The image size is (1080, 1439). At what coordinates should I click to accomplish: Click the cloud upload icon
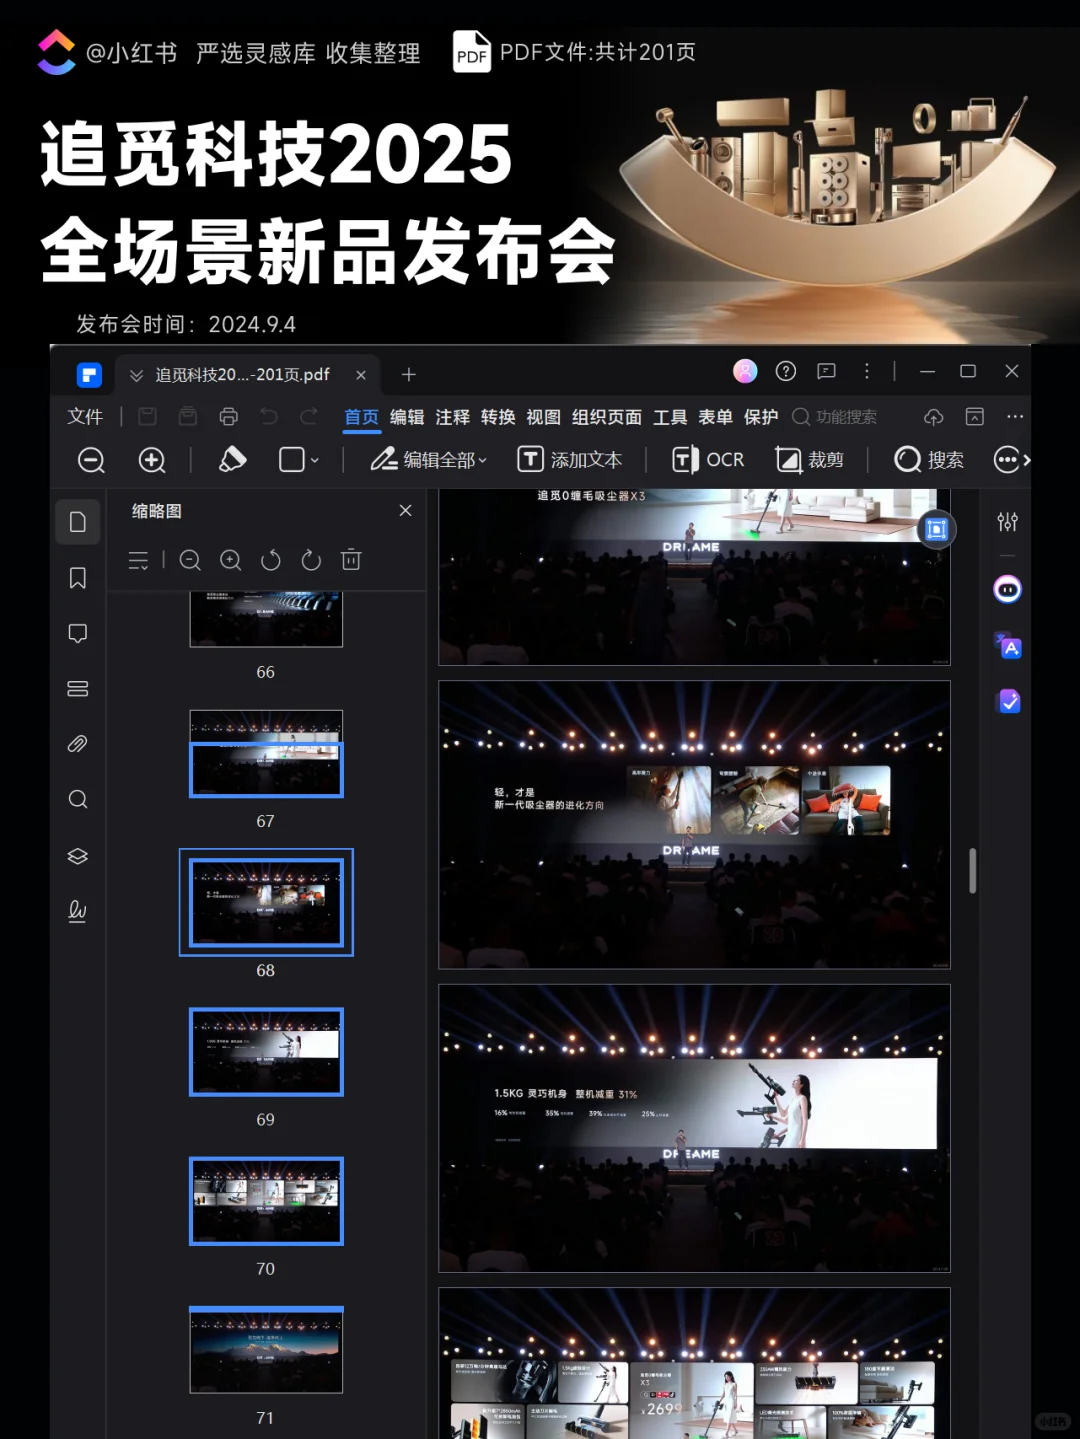(933, 416)
